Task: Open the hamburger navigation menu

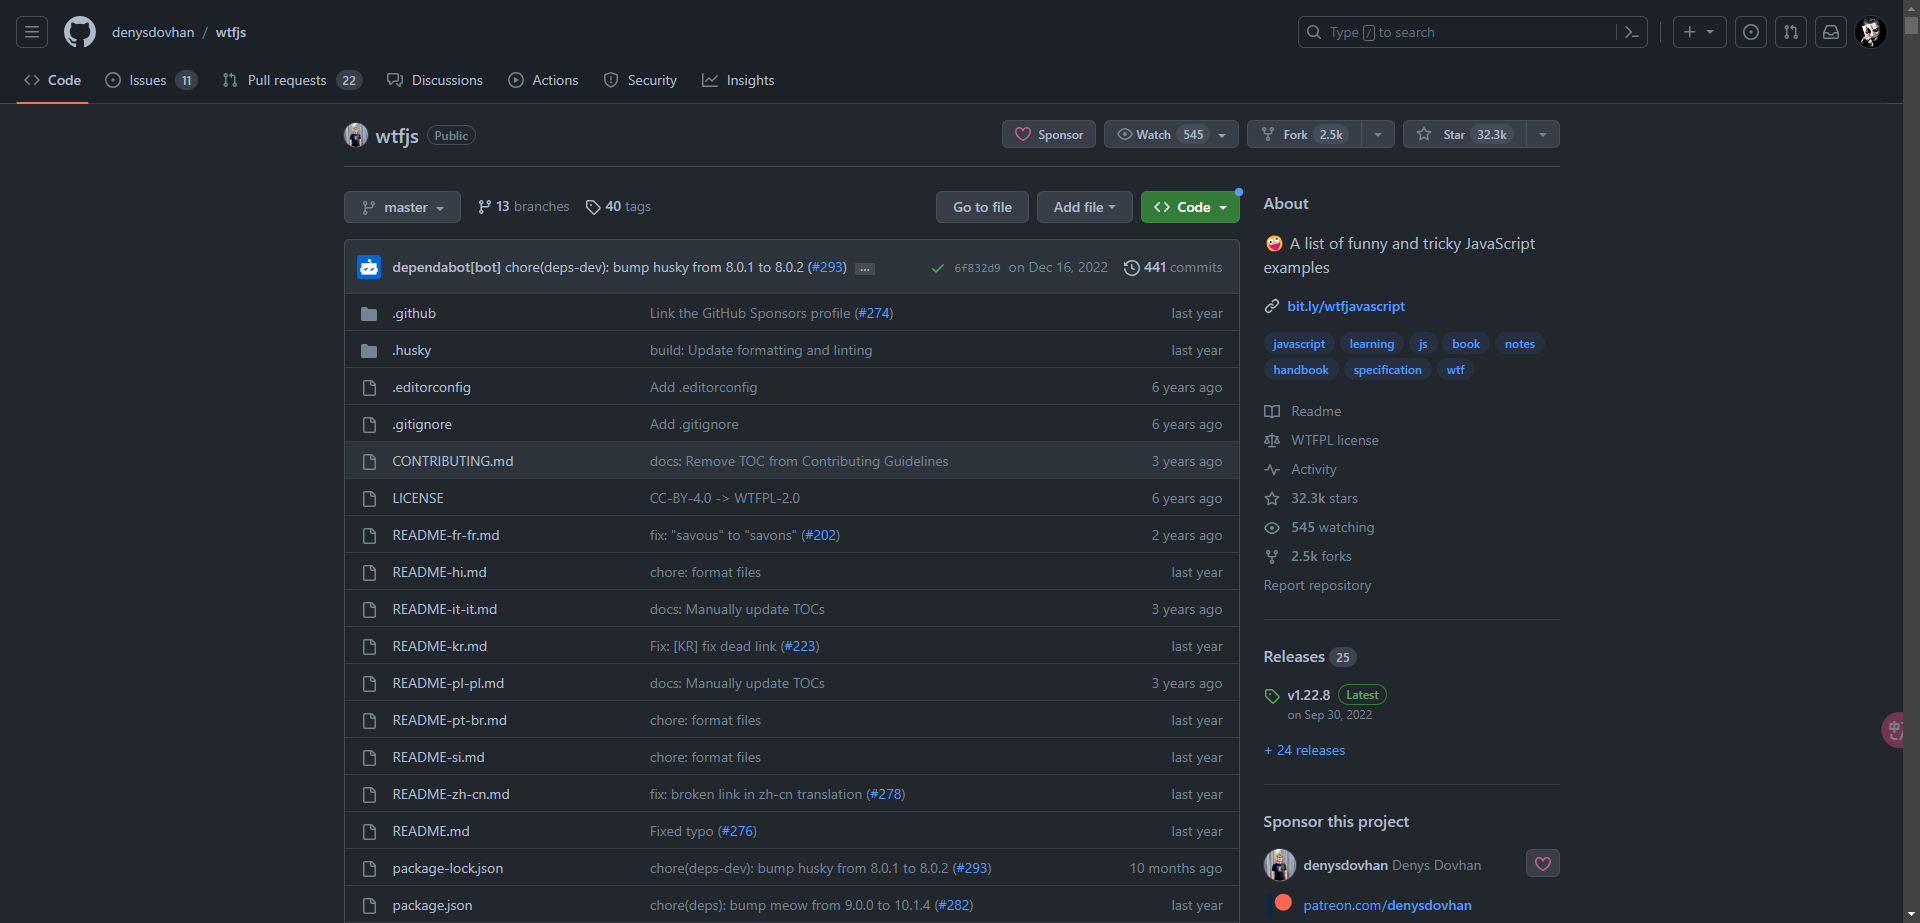Action: click(32, 32)
